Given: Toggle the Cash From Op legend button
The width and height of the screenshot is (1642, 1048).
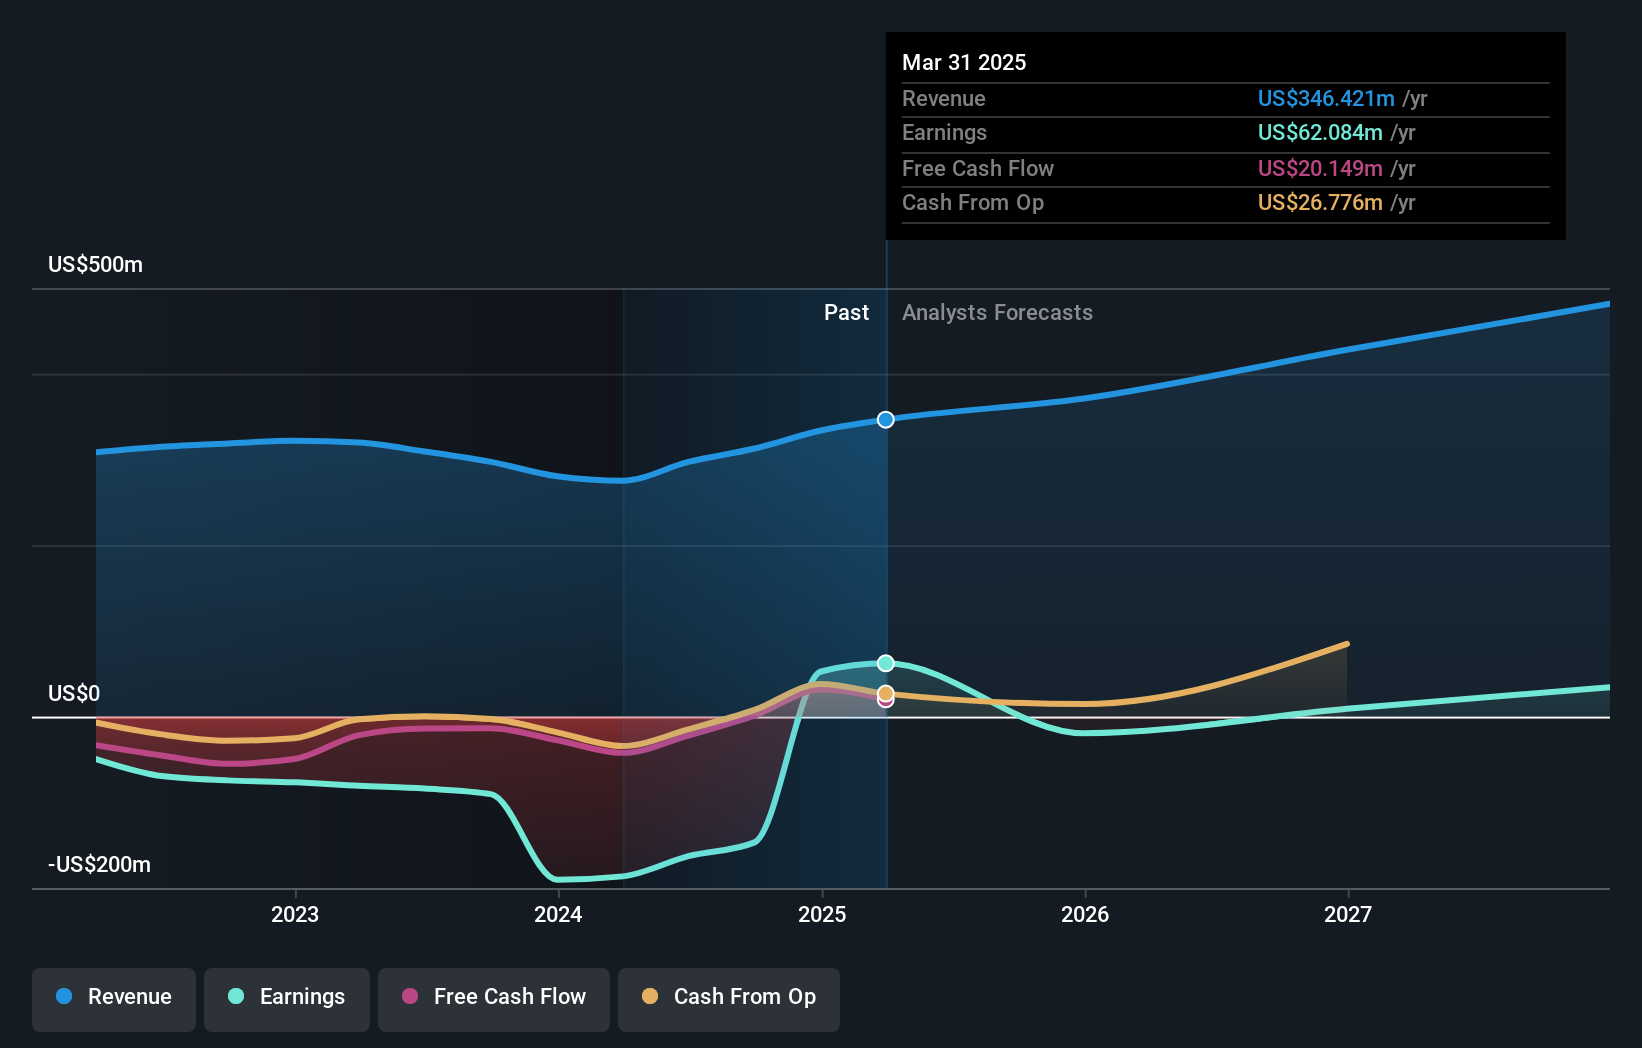Looking at the screenshot, I should [729, 999].
